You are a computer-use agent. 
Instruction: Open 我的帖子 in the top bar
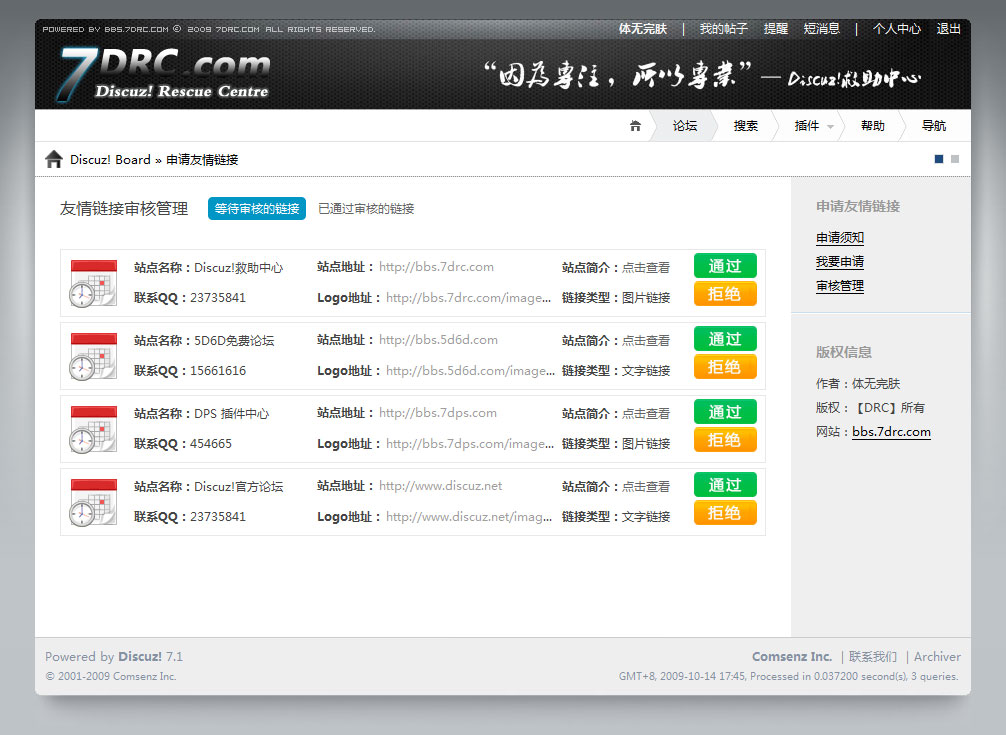click(724, 29)
